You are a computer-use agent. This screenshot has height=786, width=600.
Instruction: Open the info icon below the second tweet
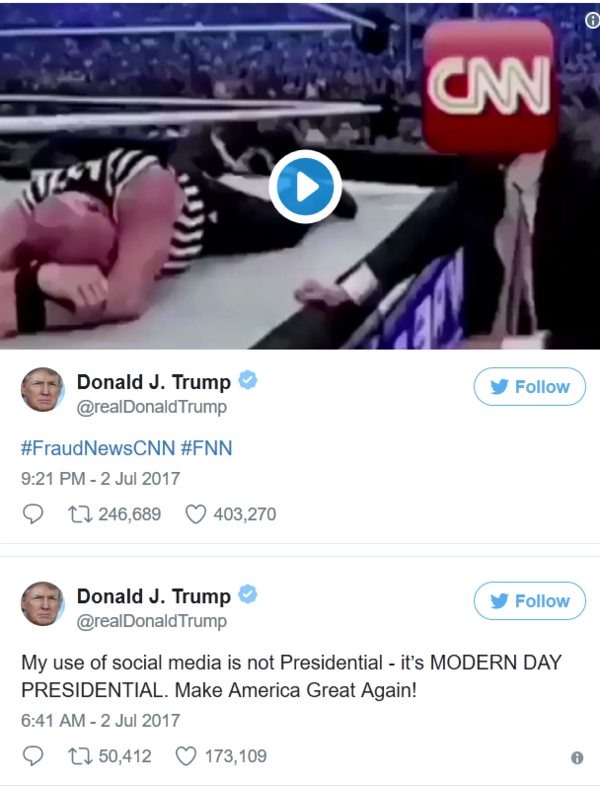(577, 757)
